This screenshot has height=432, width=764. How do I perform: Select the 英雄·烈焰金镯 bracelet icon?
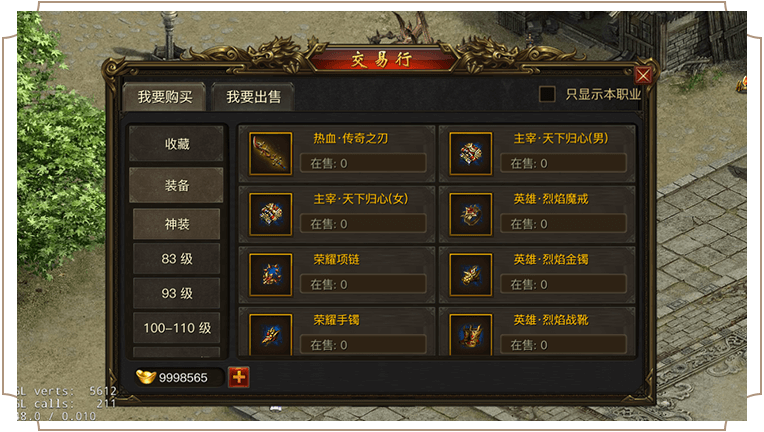click(471, 275)
